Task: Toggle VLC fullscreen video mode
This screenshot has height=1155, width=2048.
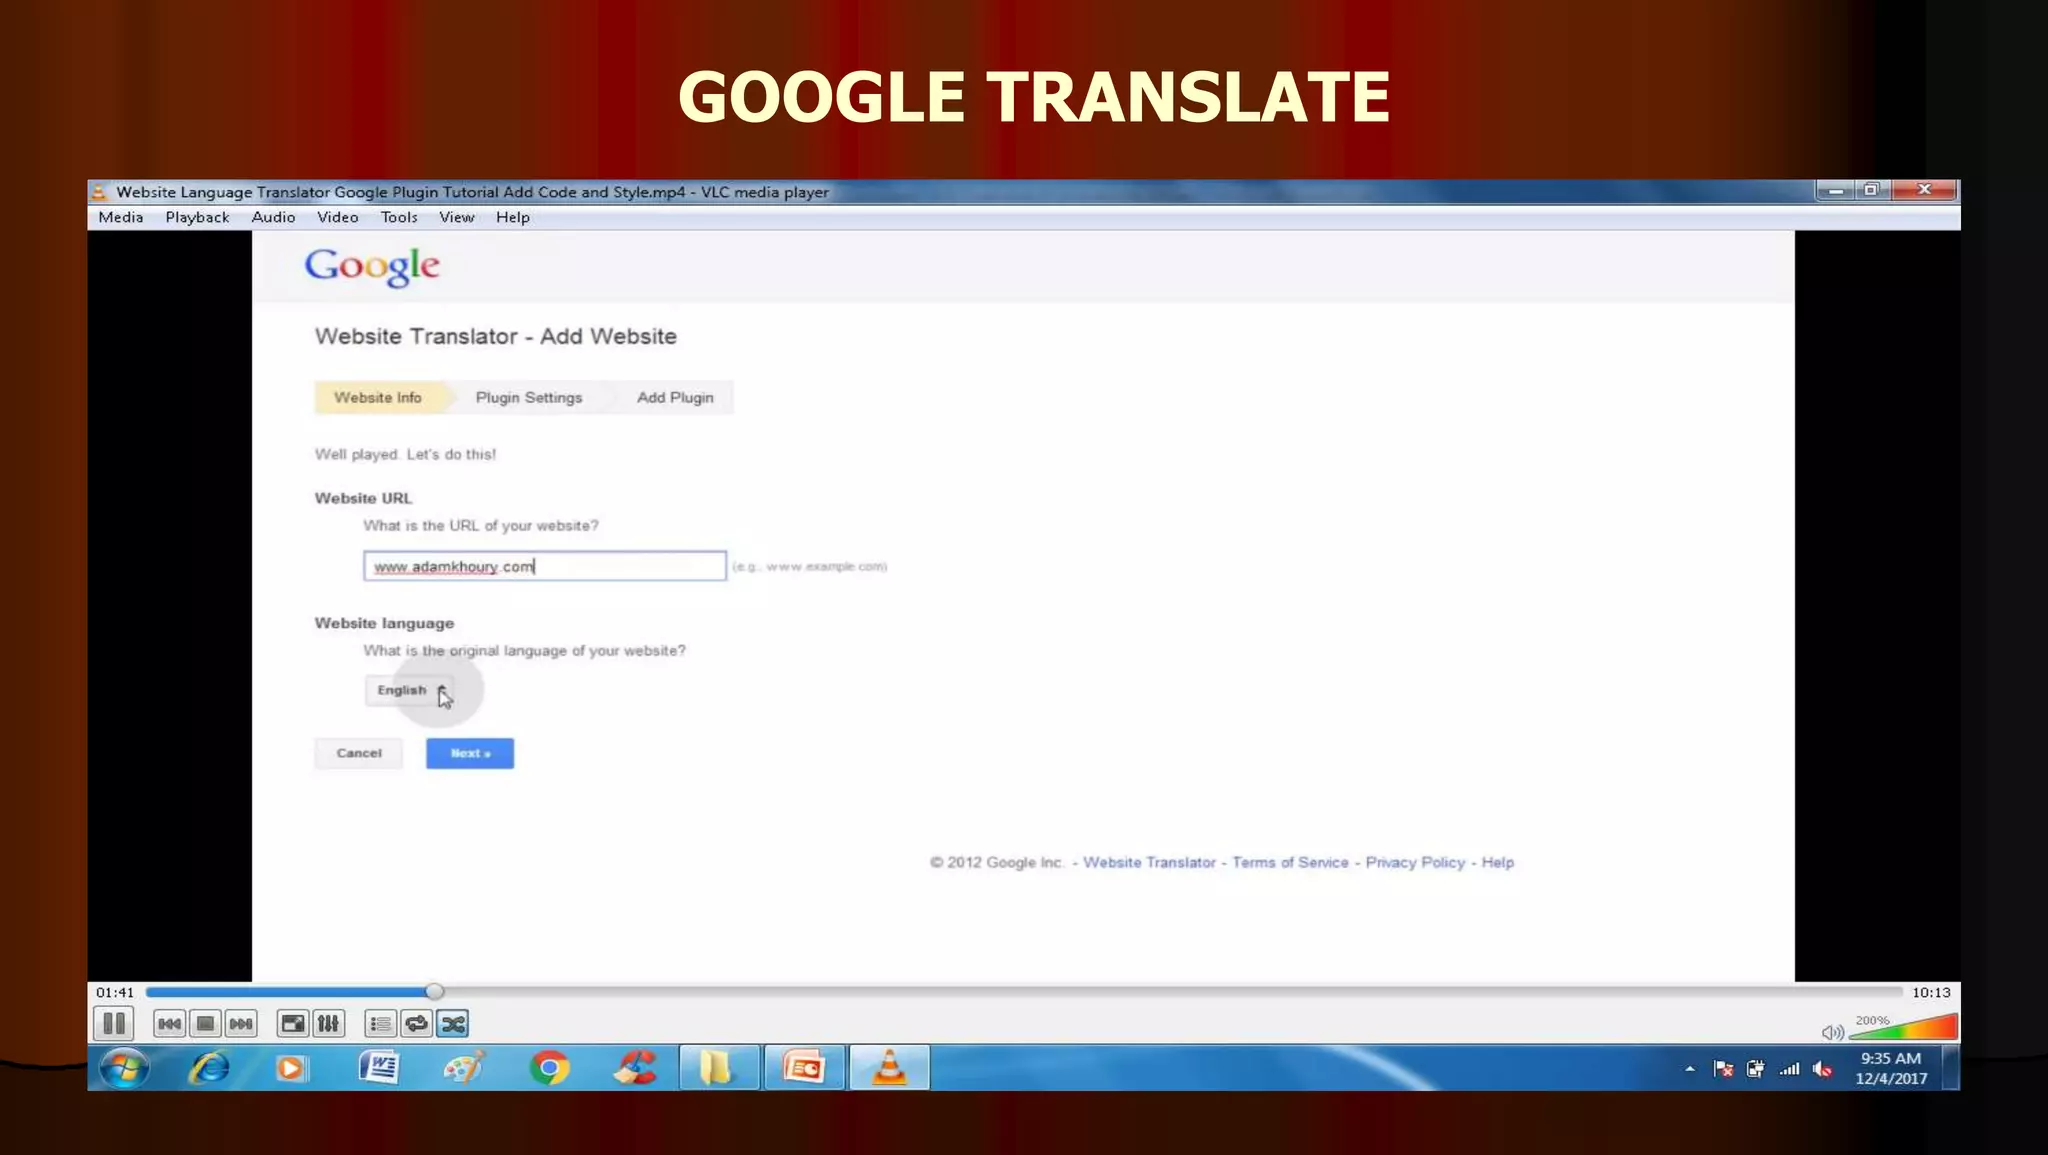Action: pos(293,1023)
